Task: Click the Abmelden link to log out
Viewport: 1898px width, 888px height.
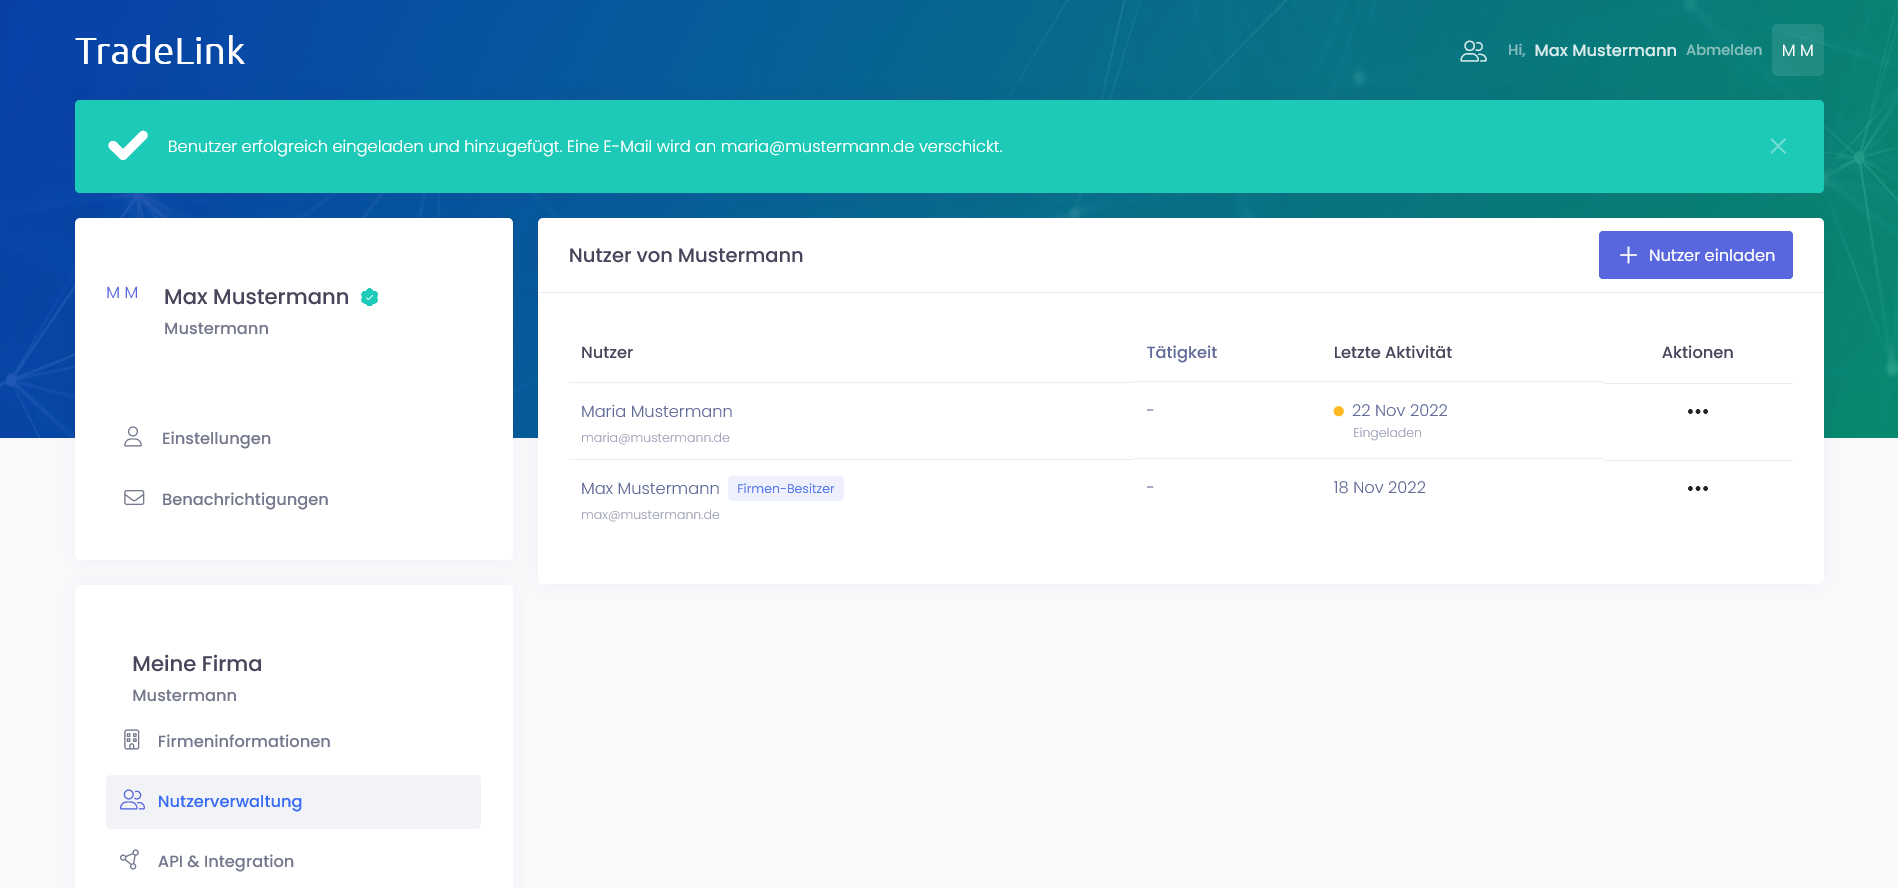Action: tap(1723, 50)
